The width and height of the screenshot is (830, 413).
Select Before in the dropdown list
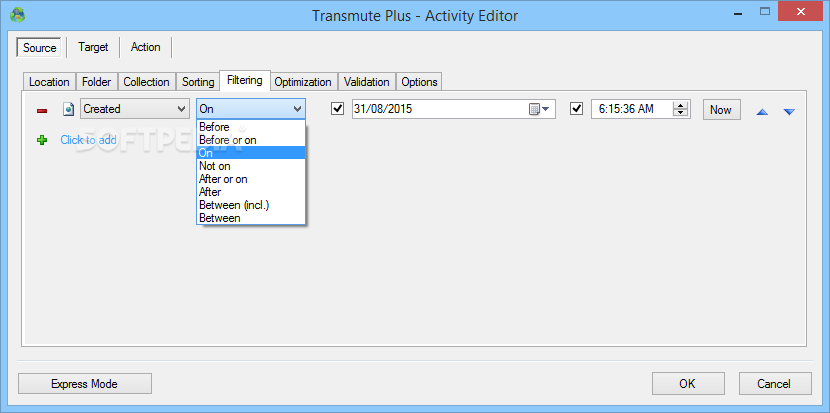click(251, 127)
